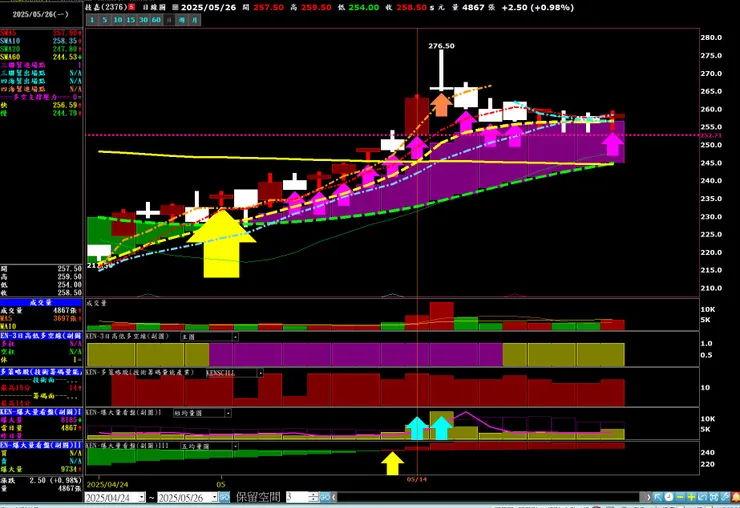Select the 60-minute timeframe button
Image resolution: width=740 pixels, height=508 pixels.
[156, 20]
